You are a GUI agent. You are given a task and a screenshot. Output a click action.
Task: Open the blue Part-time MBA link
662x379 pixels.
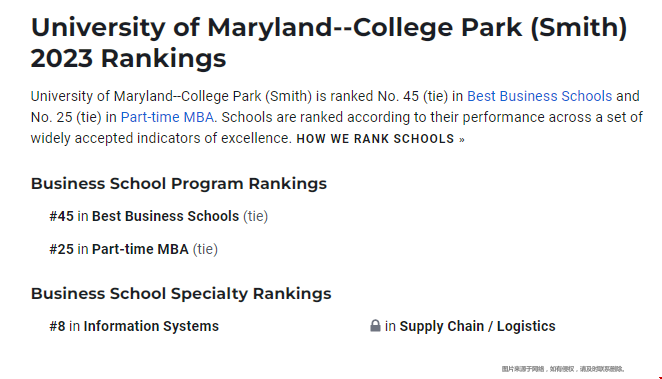click(x=167, y=117)
